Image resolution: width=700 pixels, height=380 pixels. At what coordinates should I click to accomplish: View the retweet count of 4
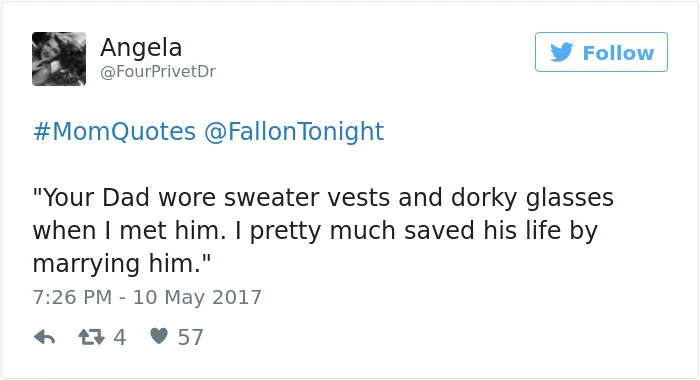120,337
